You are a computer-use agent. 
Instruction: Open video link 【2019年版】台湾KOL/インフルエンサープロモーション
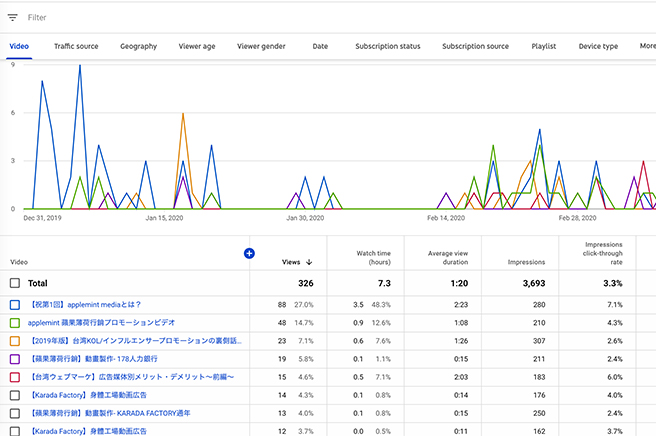(x=135, y=341)
